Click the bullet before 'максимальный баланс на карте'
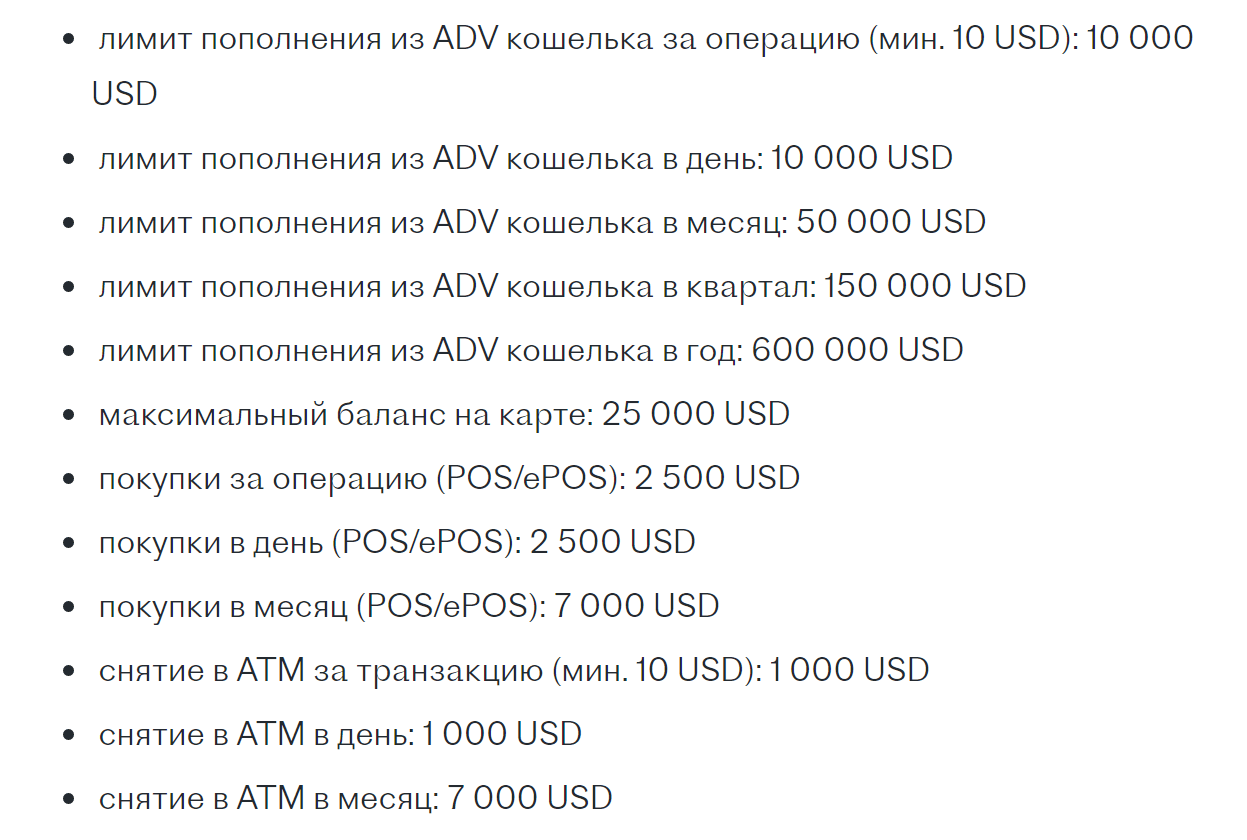The image size is (1247, 840). click(x=69, y=414)
